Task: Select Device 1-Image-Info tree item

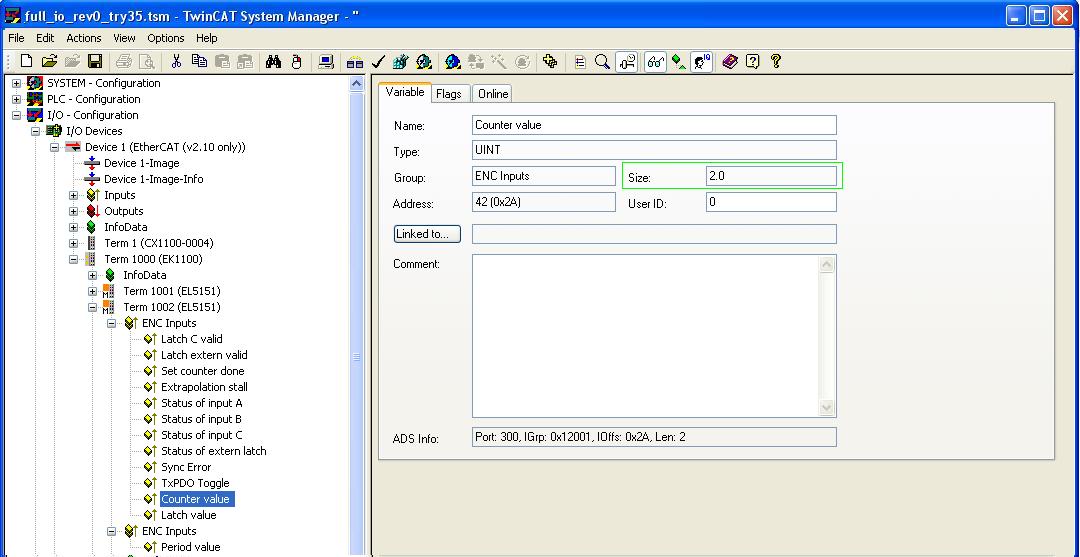Action: click(x=154, y=179)
